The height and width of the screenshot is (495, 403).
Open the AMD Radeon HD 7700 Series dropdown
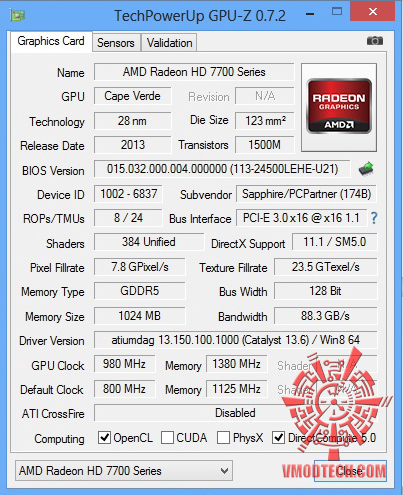click(124, 471)
